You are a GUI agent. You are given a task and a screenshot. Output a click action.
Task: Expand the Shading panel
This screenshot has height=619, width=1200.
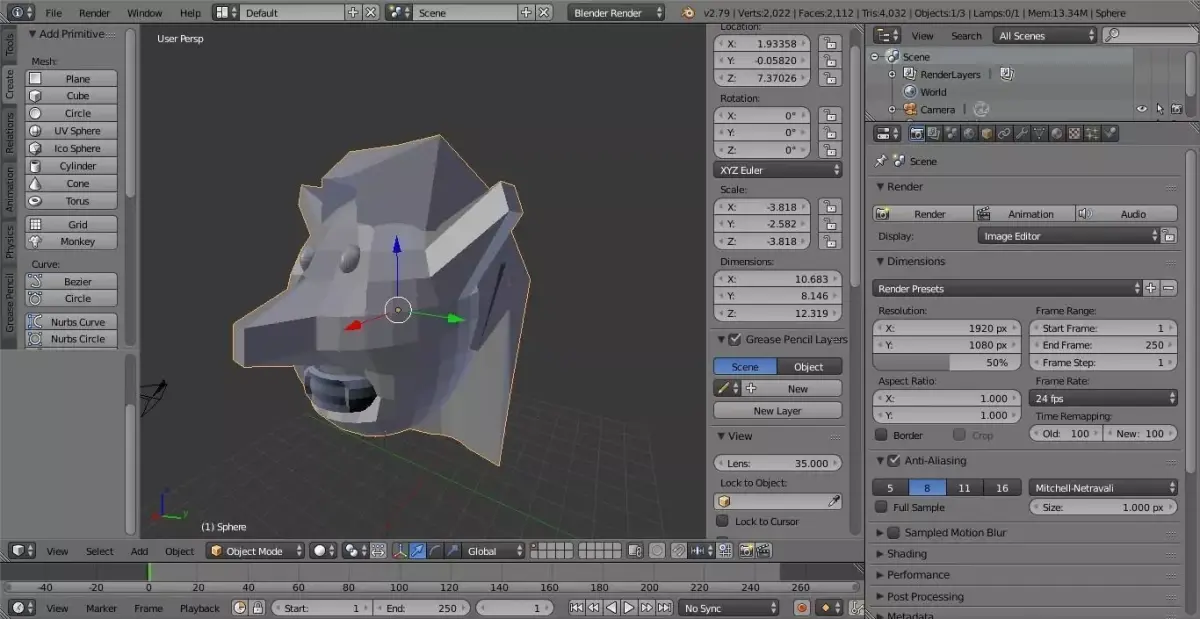906,553
